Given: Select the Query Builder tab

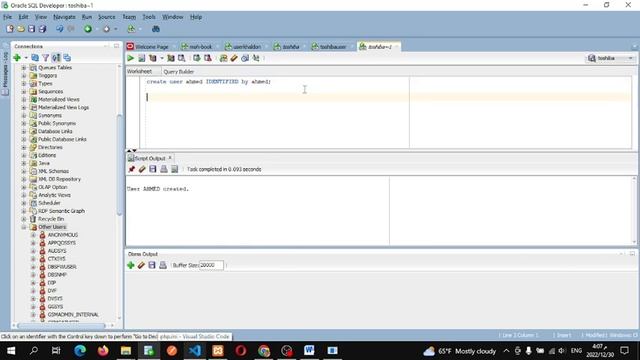Looking at the screenshot, I should [178, 71].
